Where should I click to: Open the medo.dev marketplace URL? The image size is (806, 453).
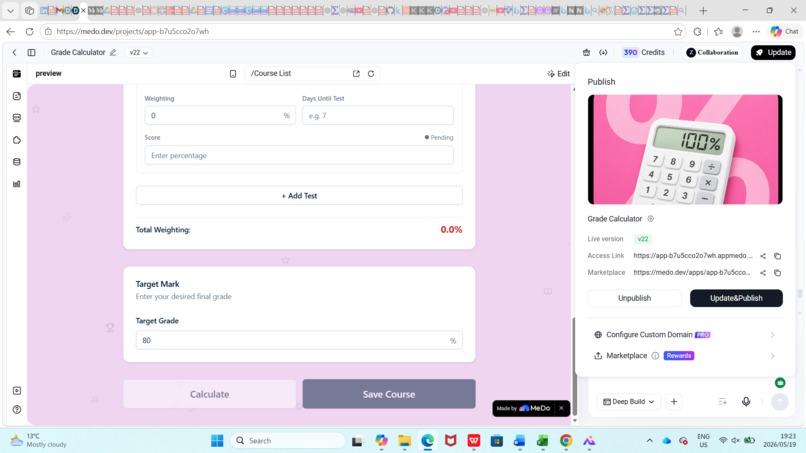[x=691, y=273]
